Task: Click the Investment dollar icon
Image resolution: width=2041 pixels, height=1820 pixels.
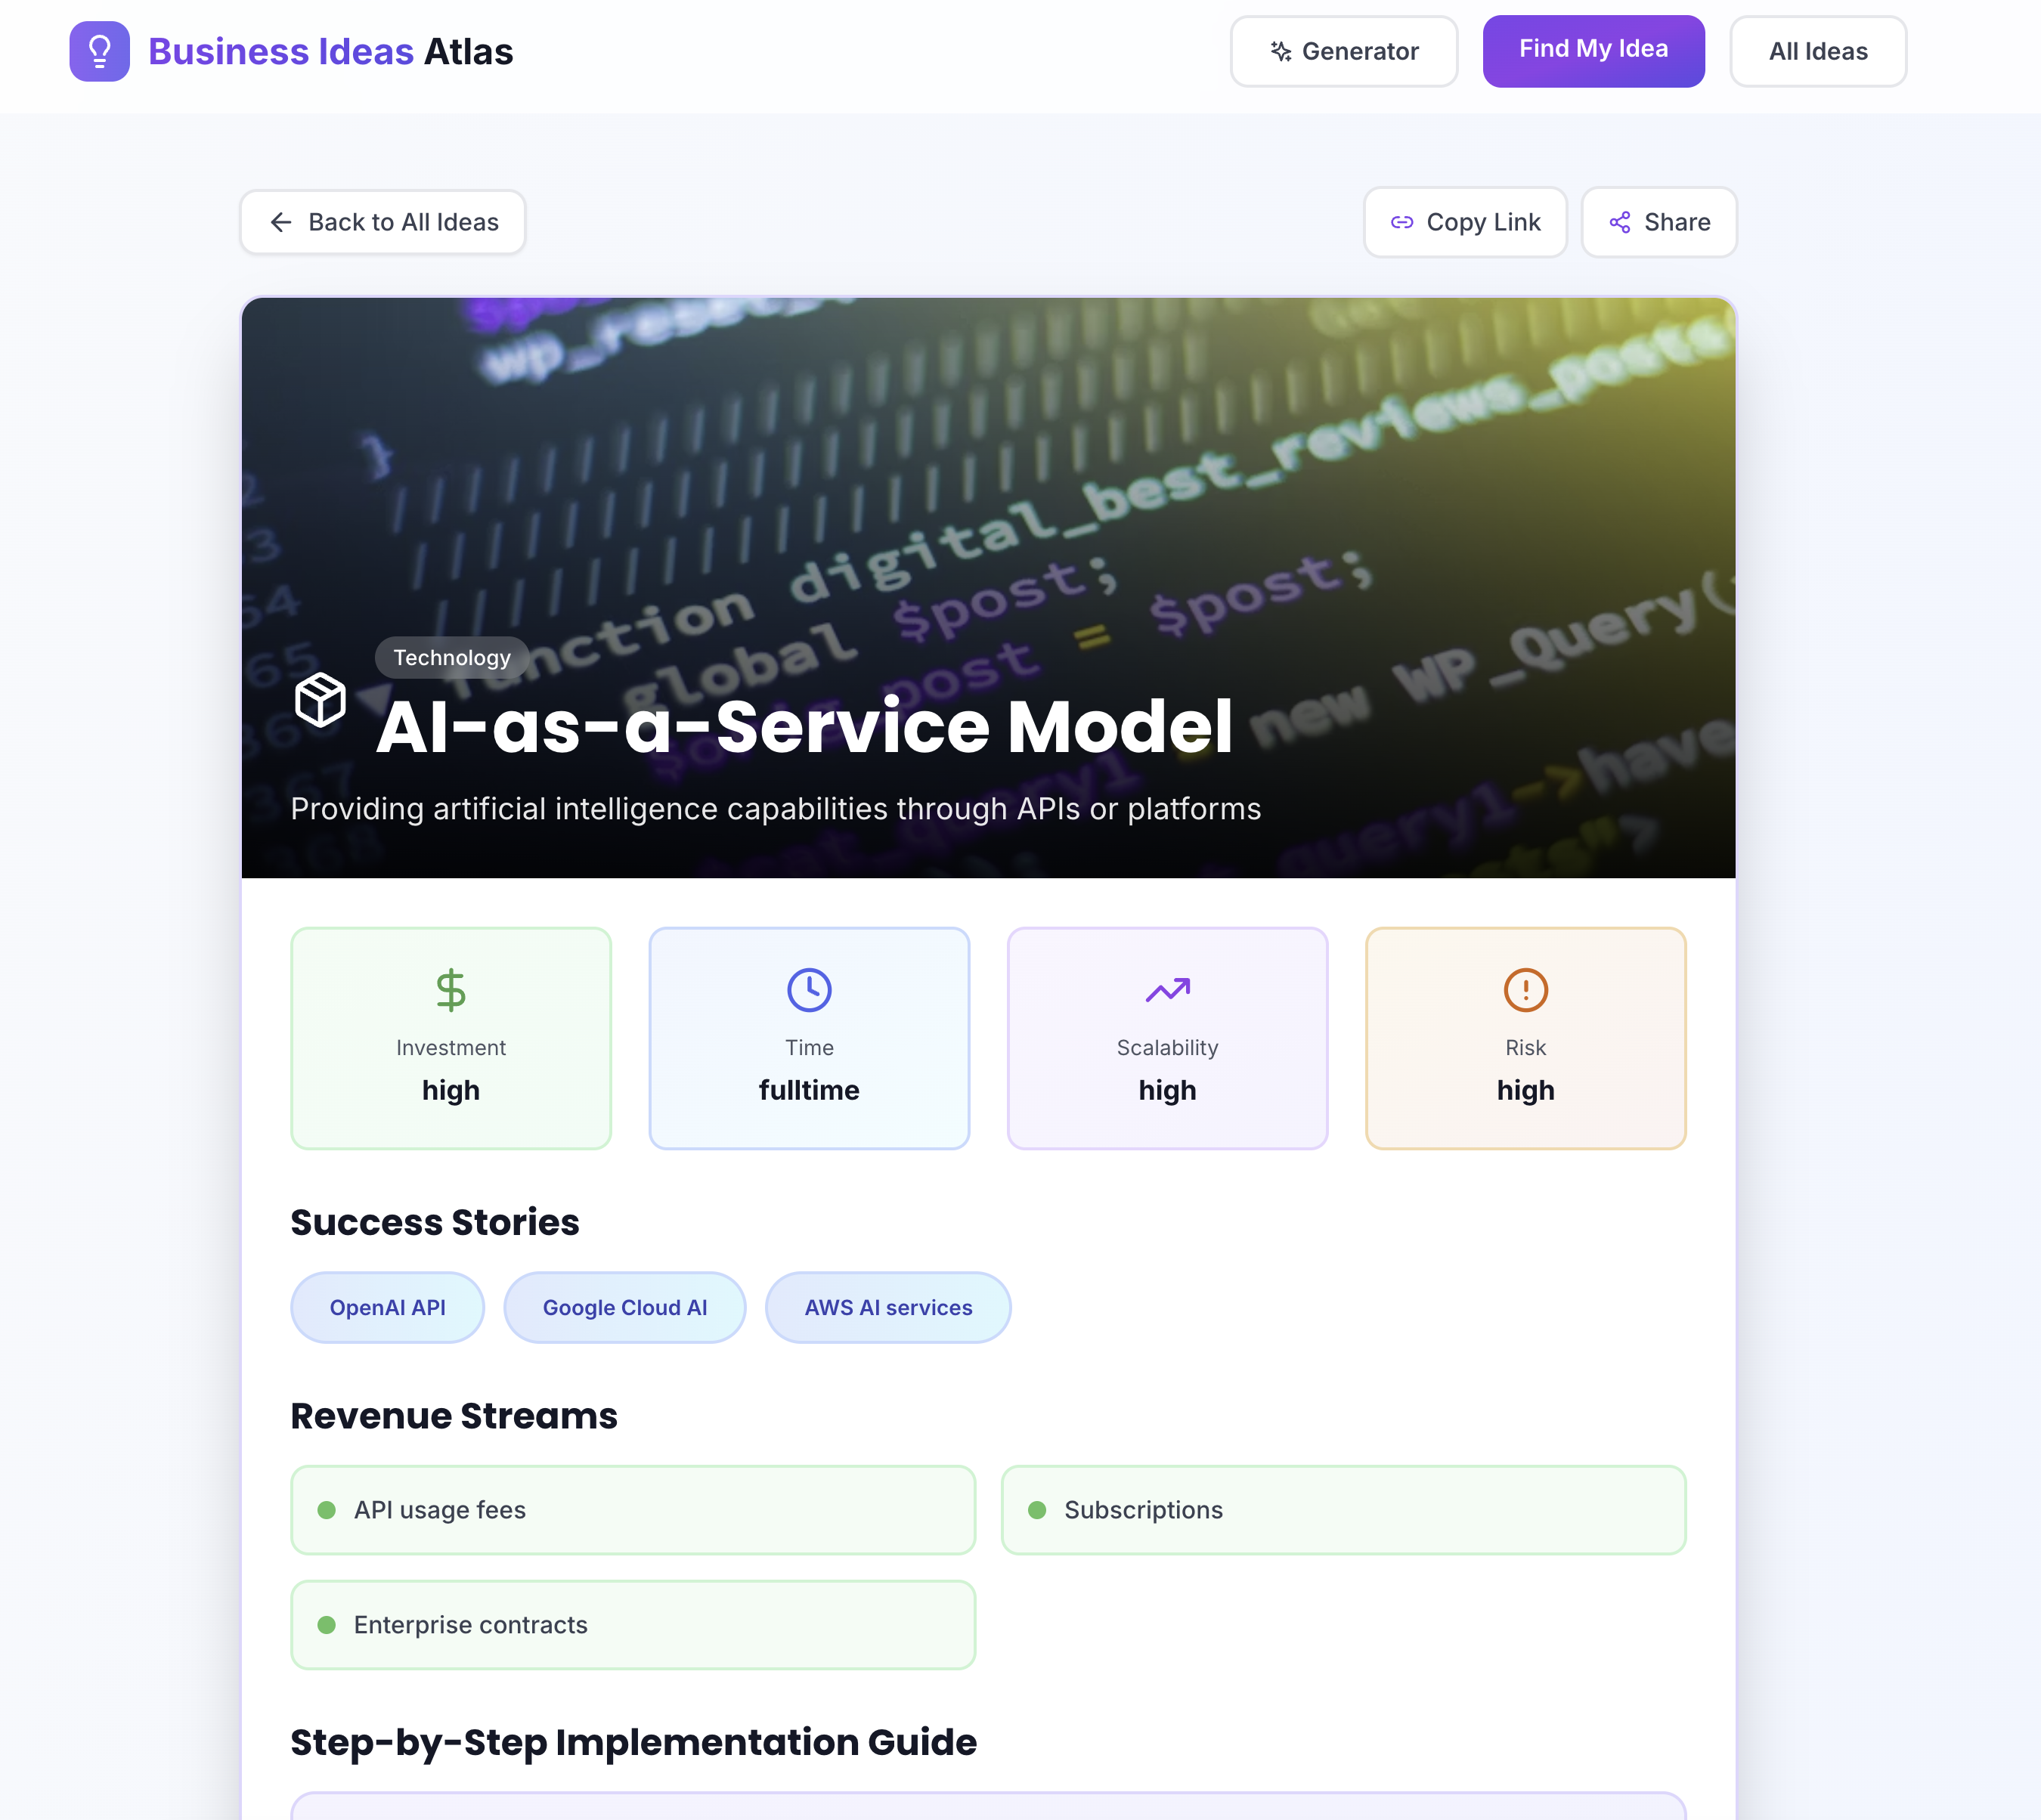Action: point(451,989)
